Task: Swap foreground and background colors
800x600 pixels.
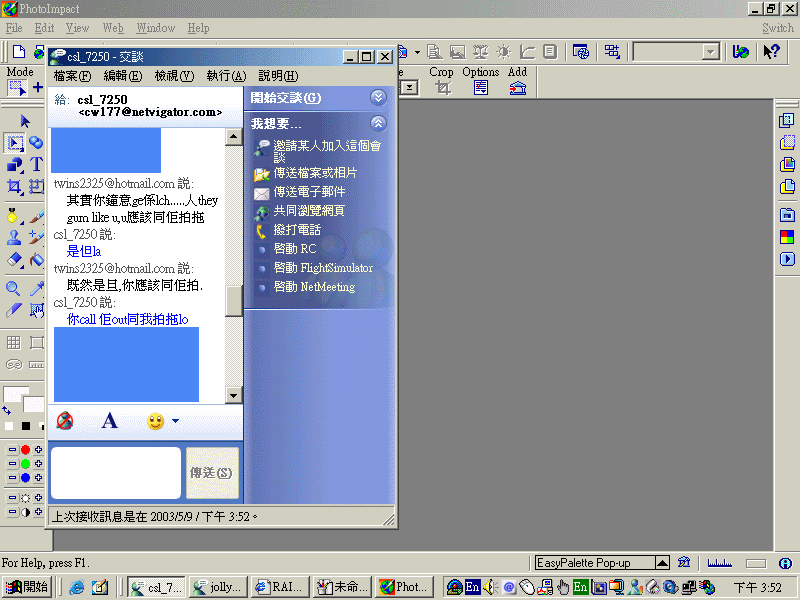Action: click(7, 411)
